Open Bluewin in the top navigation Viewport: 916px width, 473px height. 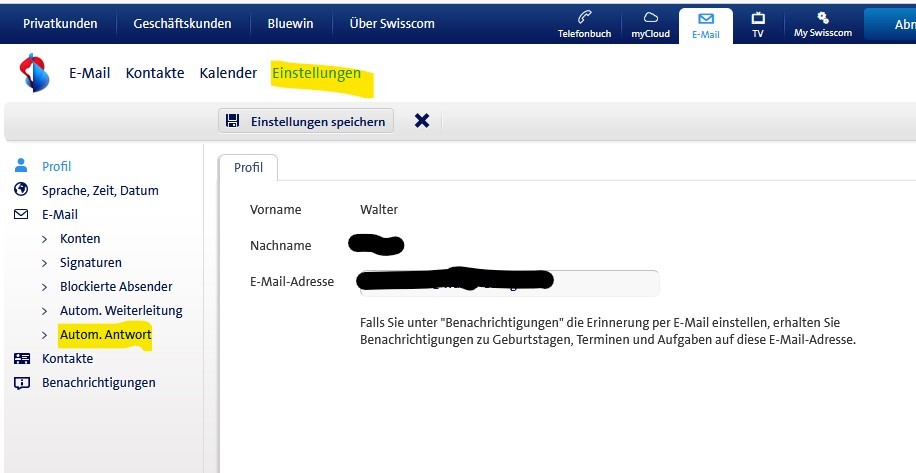pos(290,24)
